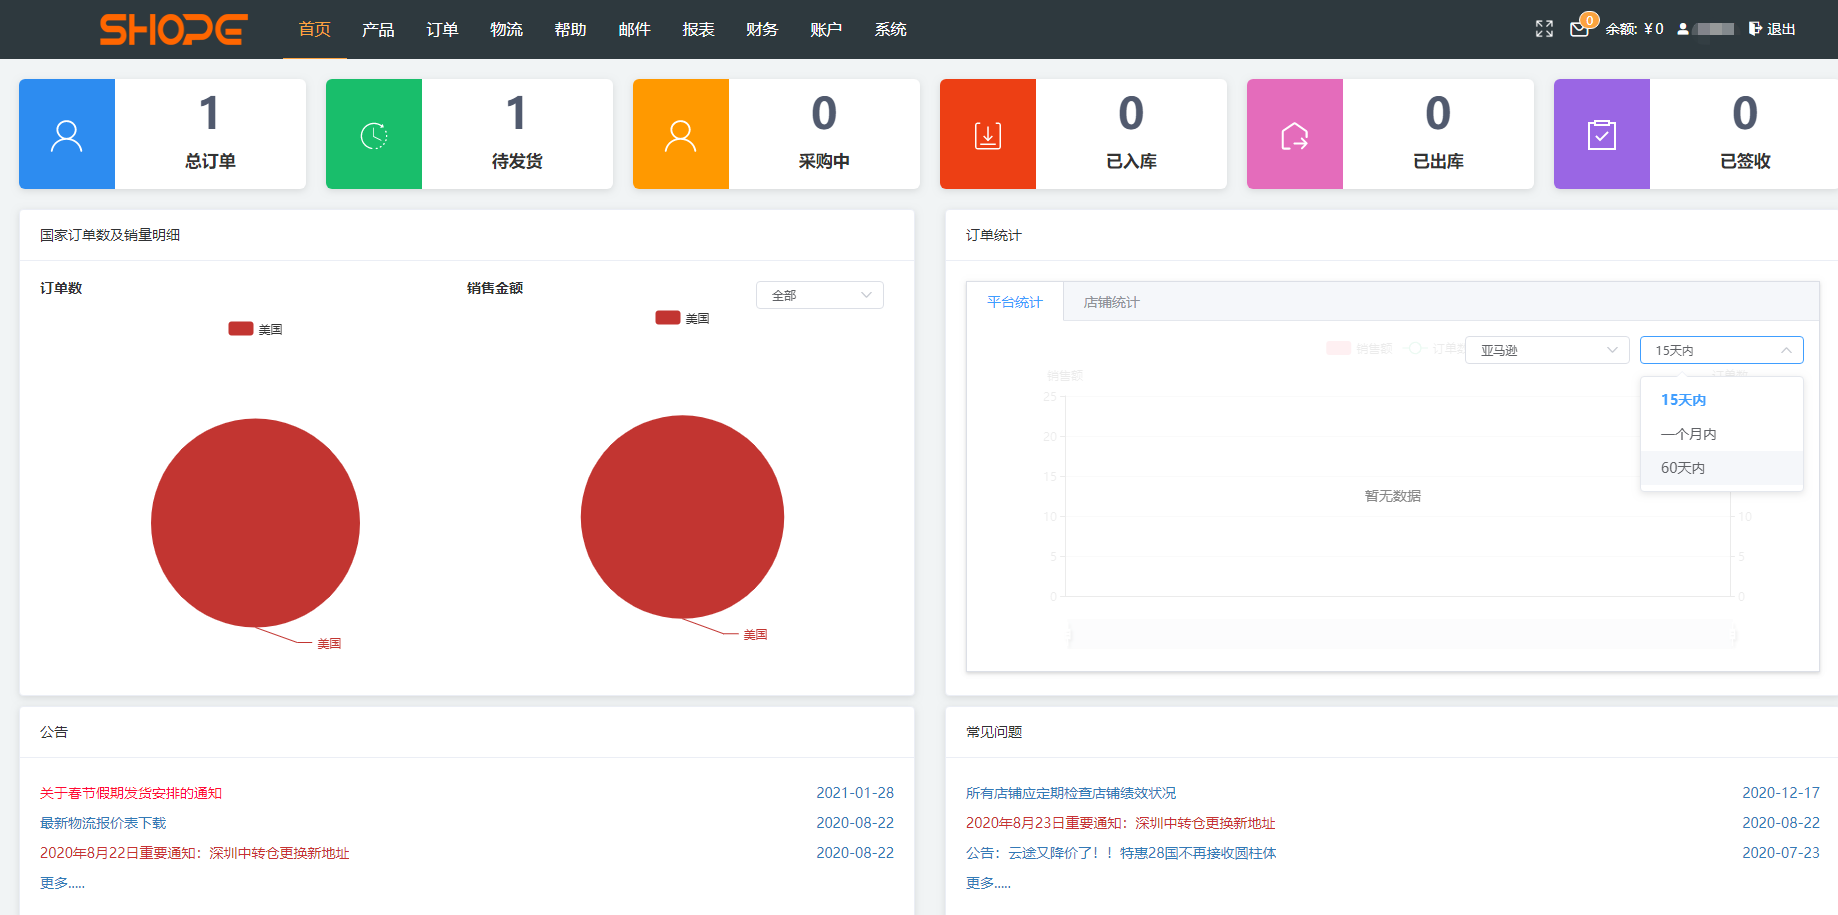Select 15天内 option in list
1838x915 pixels.
[x=1722, y=400]
